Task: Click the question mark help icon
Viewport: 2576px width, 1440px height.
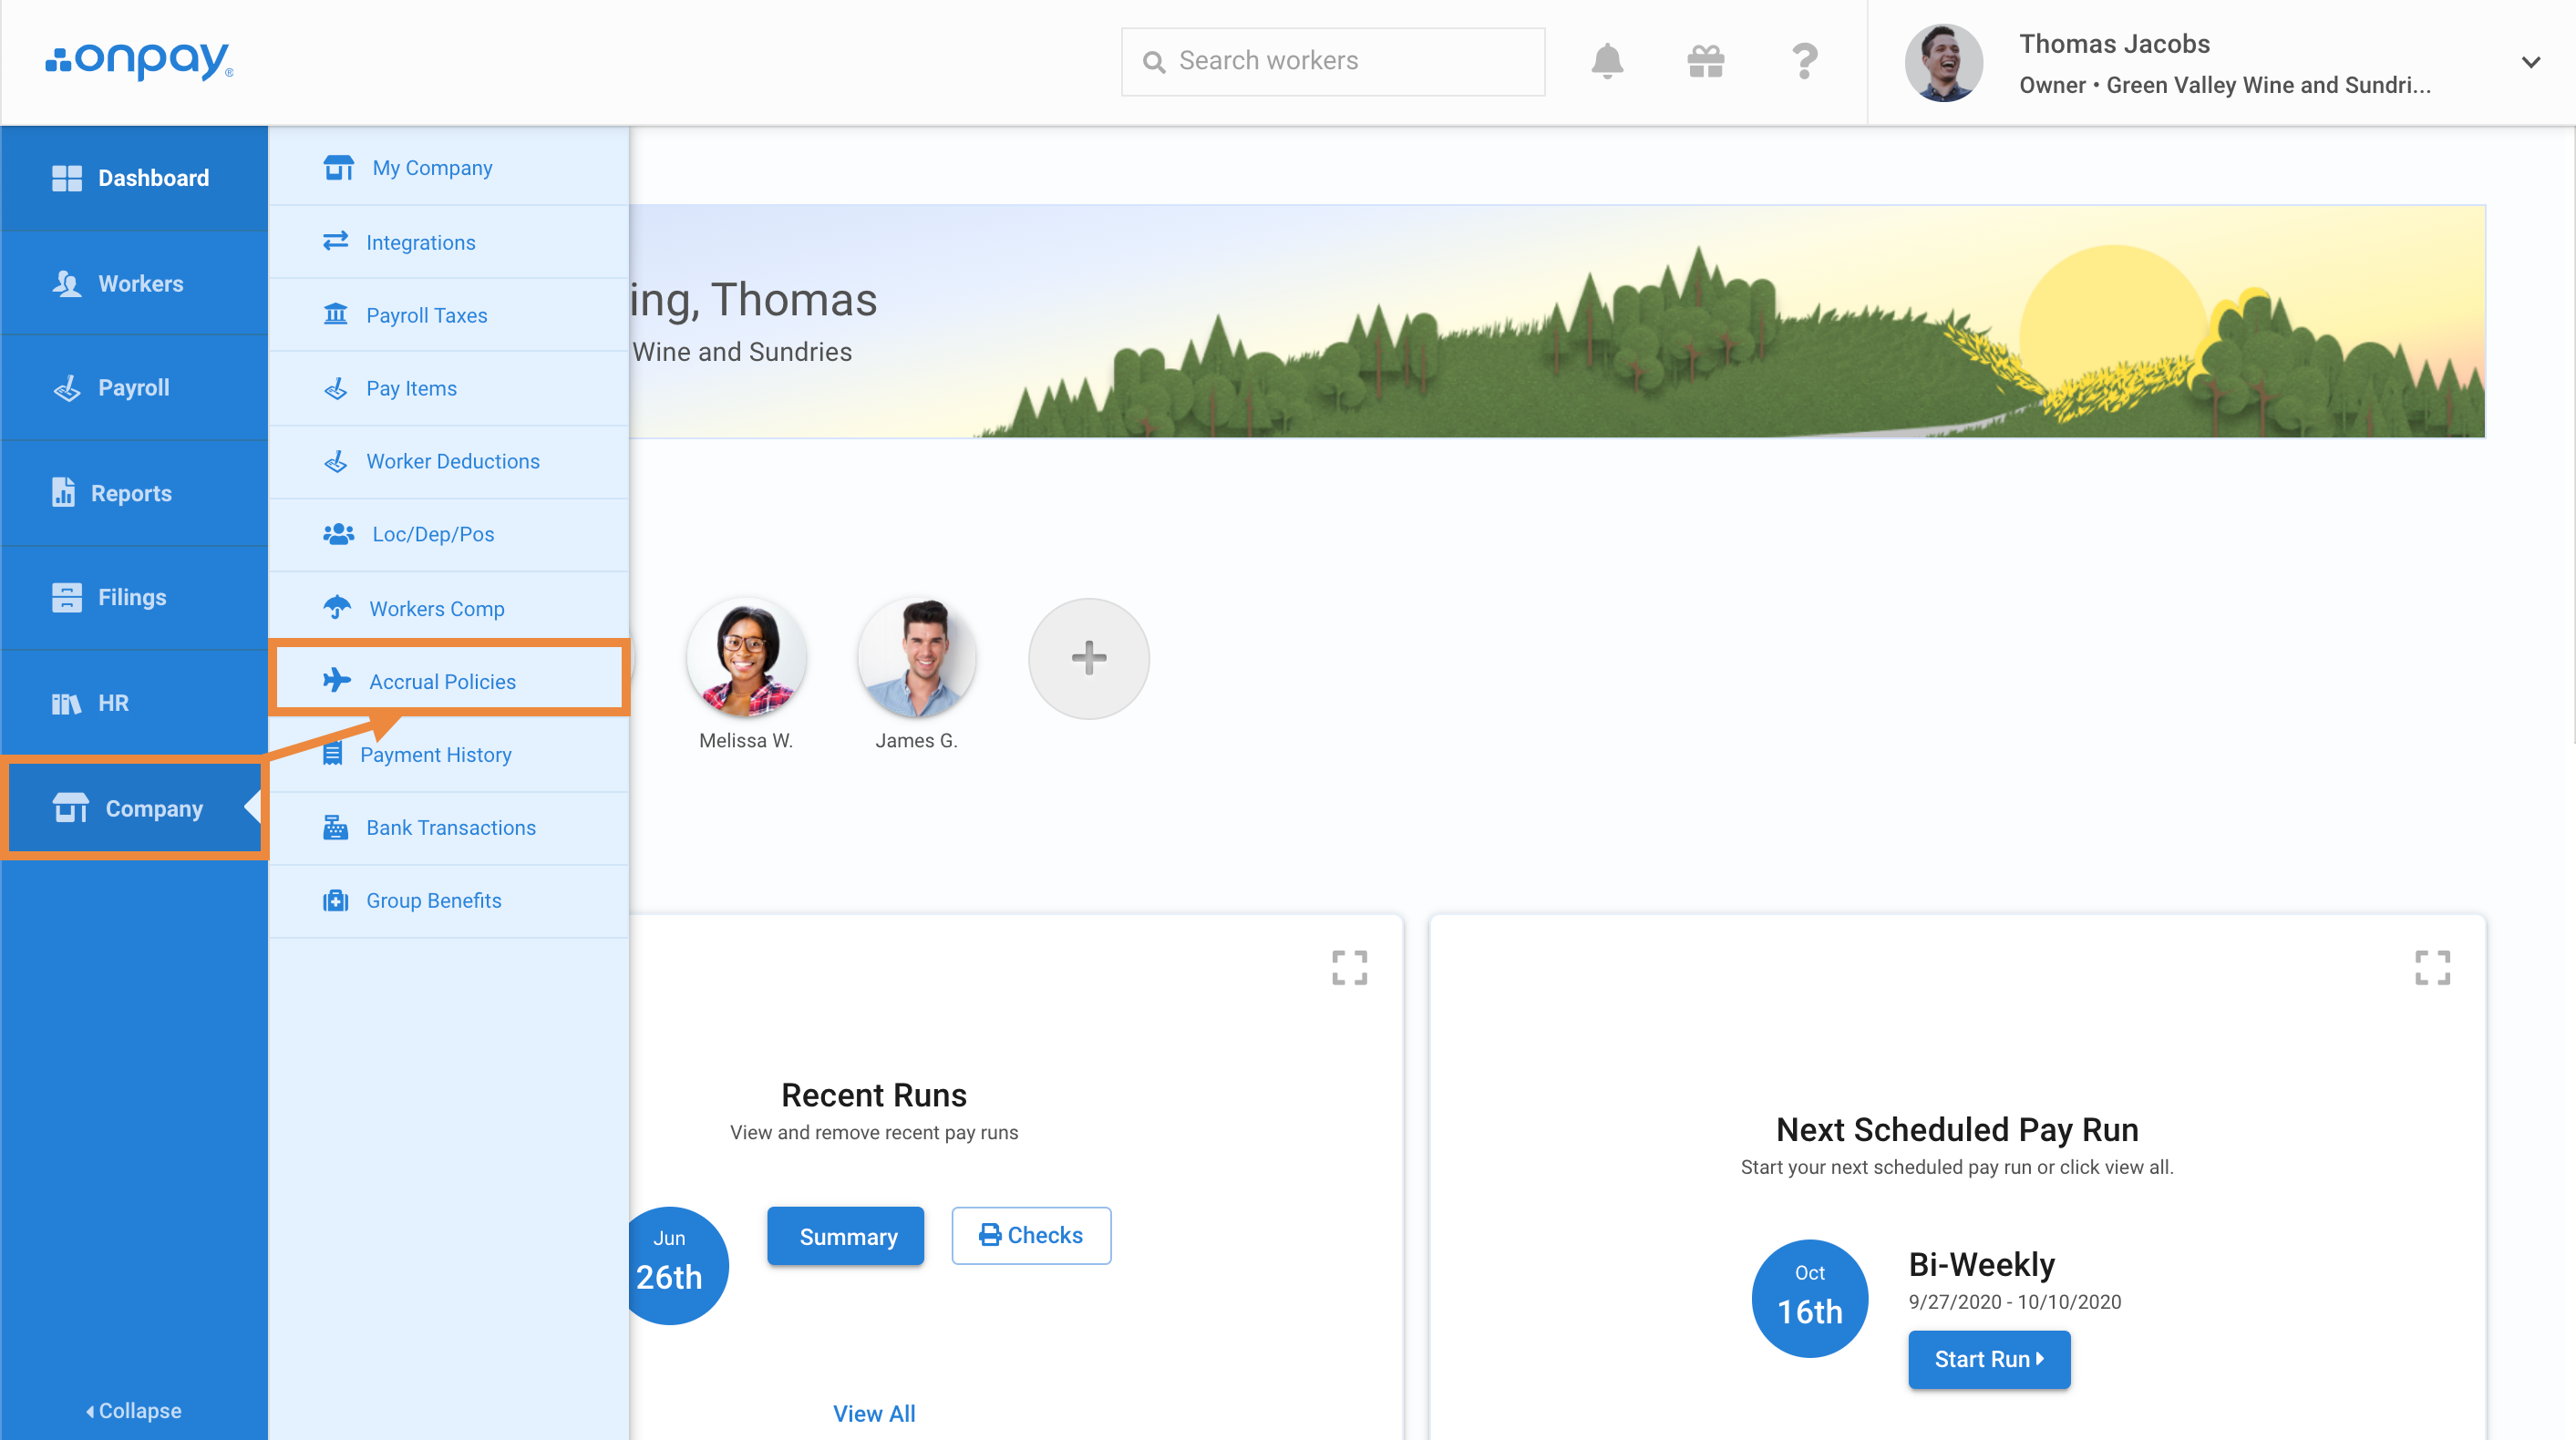Action: point(1804,62)
